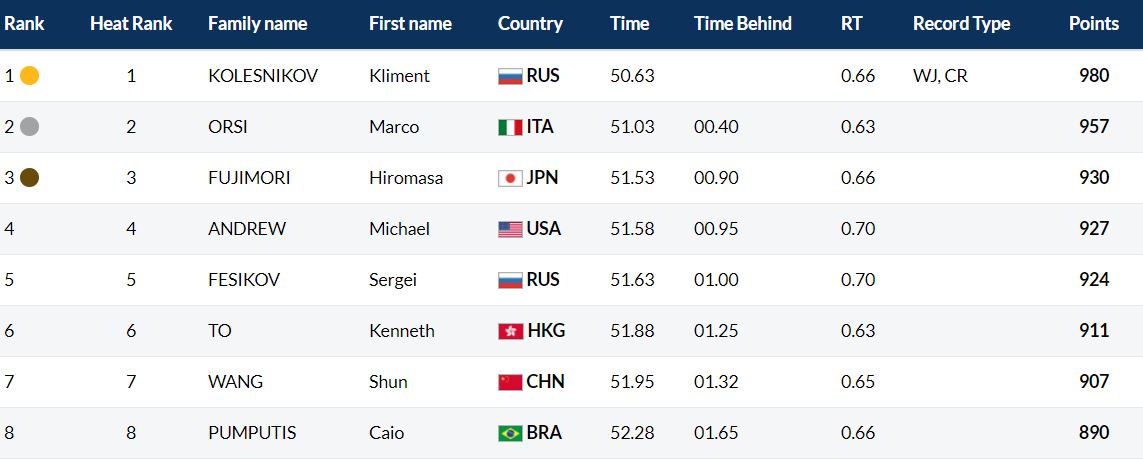Select the Points column header
Viewport: 1143px width, 462px height.
1093,23
